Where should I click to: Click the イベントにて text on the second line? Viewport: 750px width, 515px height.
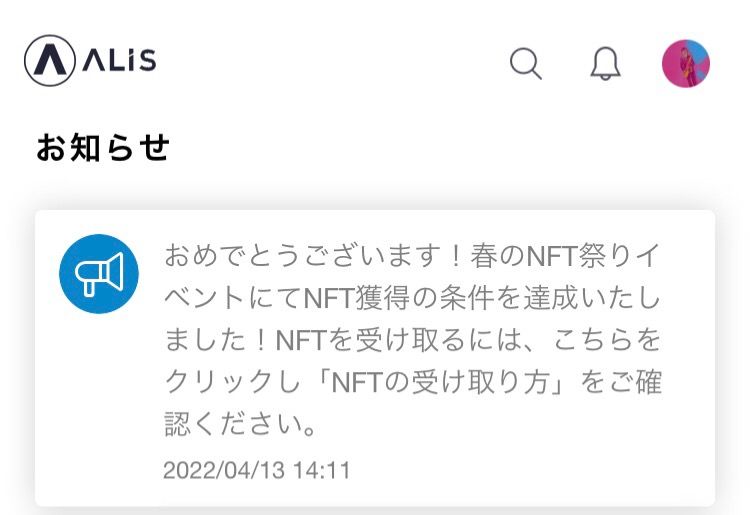coord(233,298)
